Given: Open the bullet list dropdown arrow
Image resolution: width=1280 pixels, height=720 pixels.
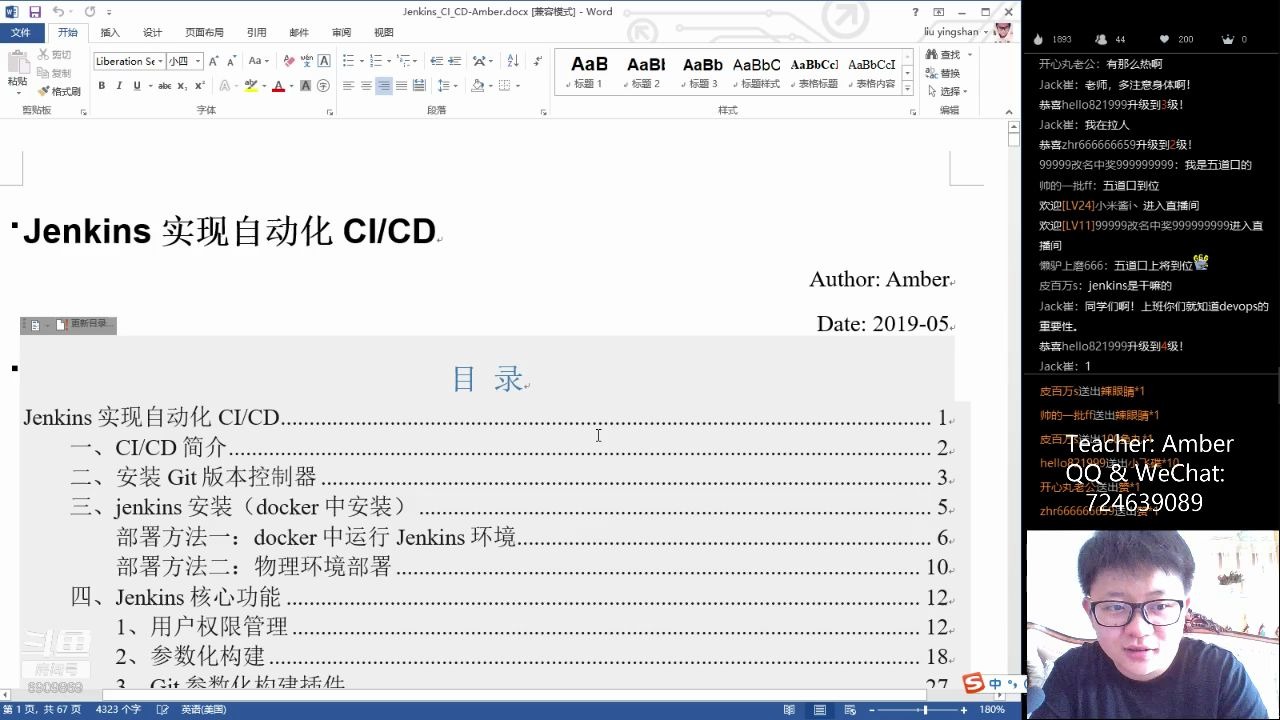Looking at the screenshot, I should [x=361, y=61].
